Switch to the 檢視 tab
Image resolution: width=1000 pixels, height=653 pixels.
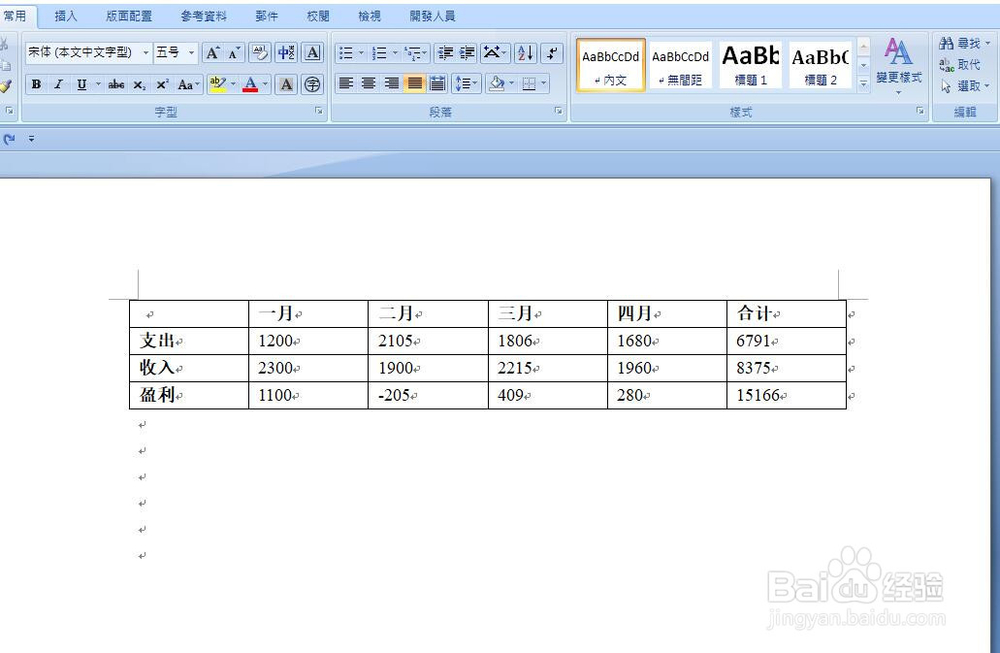pos(369,16)
